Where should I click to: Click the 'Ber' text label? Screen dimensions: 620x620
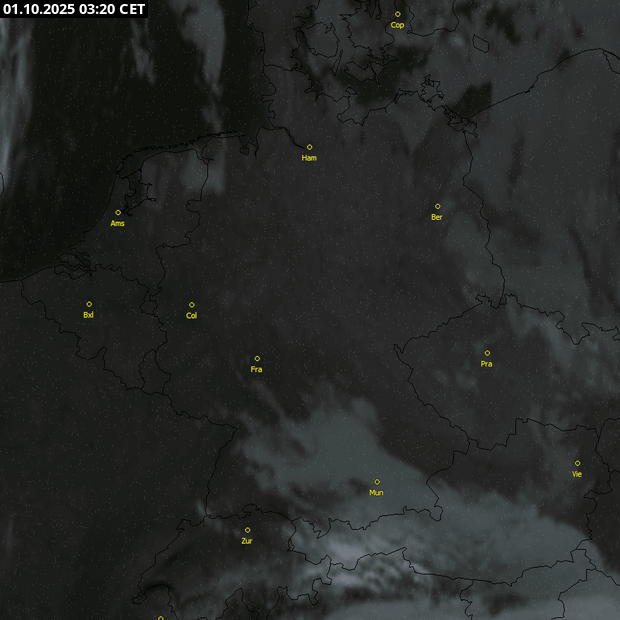[x=437, y=217]
